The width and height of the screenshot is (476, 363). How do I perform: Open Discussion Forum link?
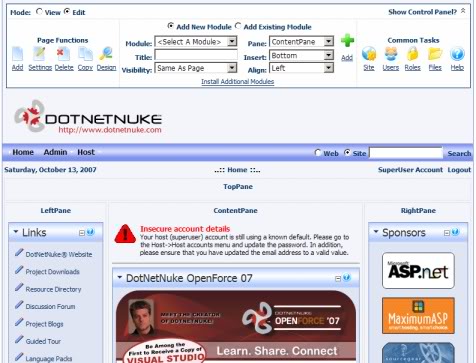(50, 306)
